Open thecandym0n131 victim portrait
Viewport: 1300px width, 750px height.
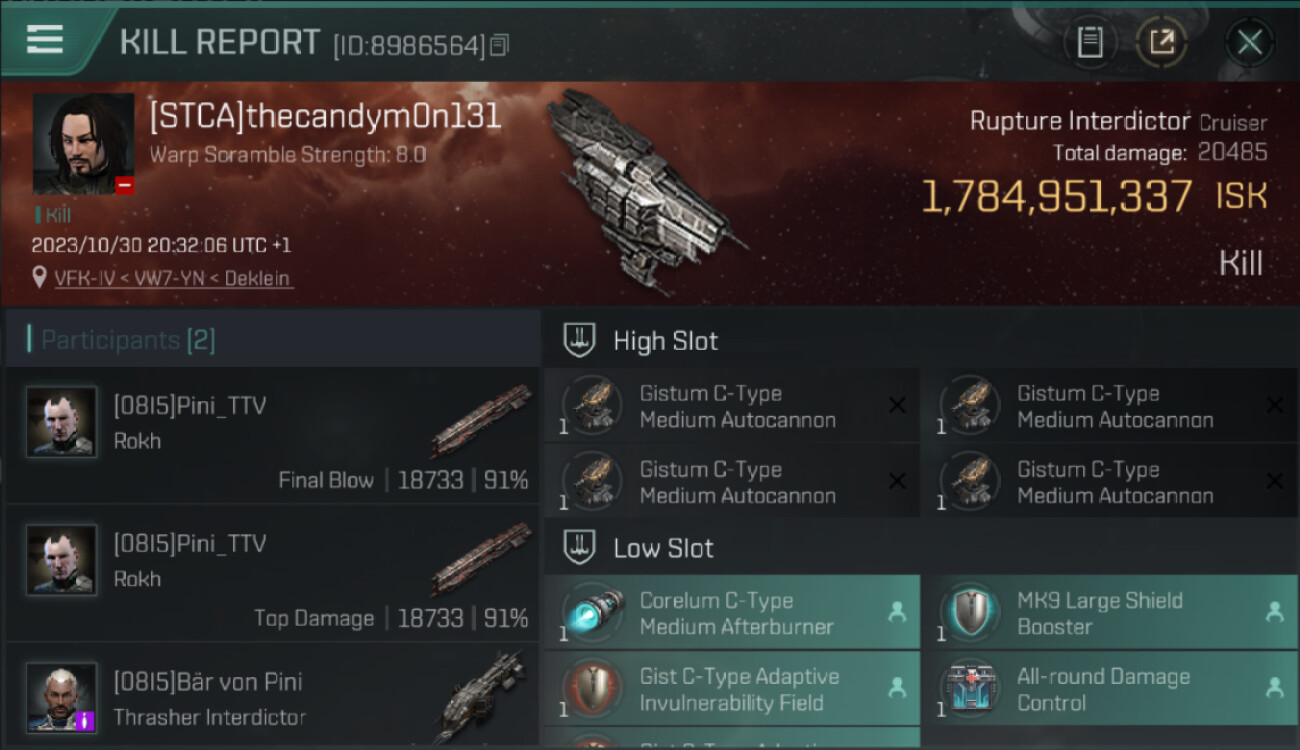point(83,144)
